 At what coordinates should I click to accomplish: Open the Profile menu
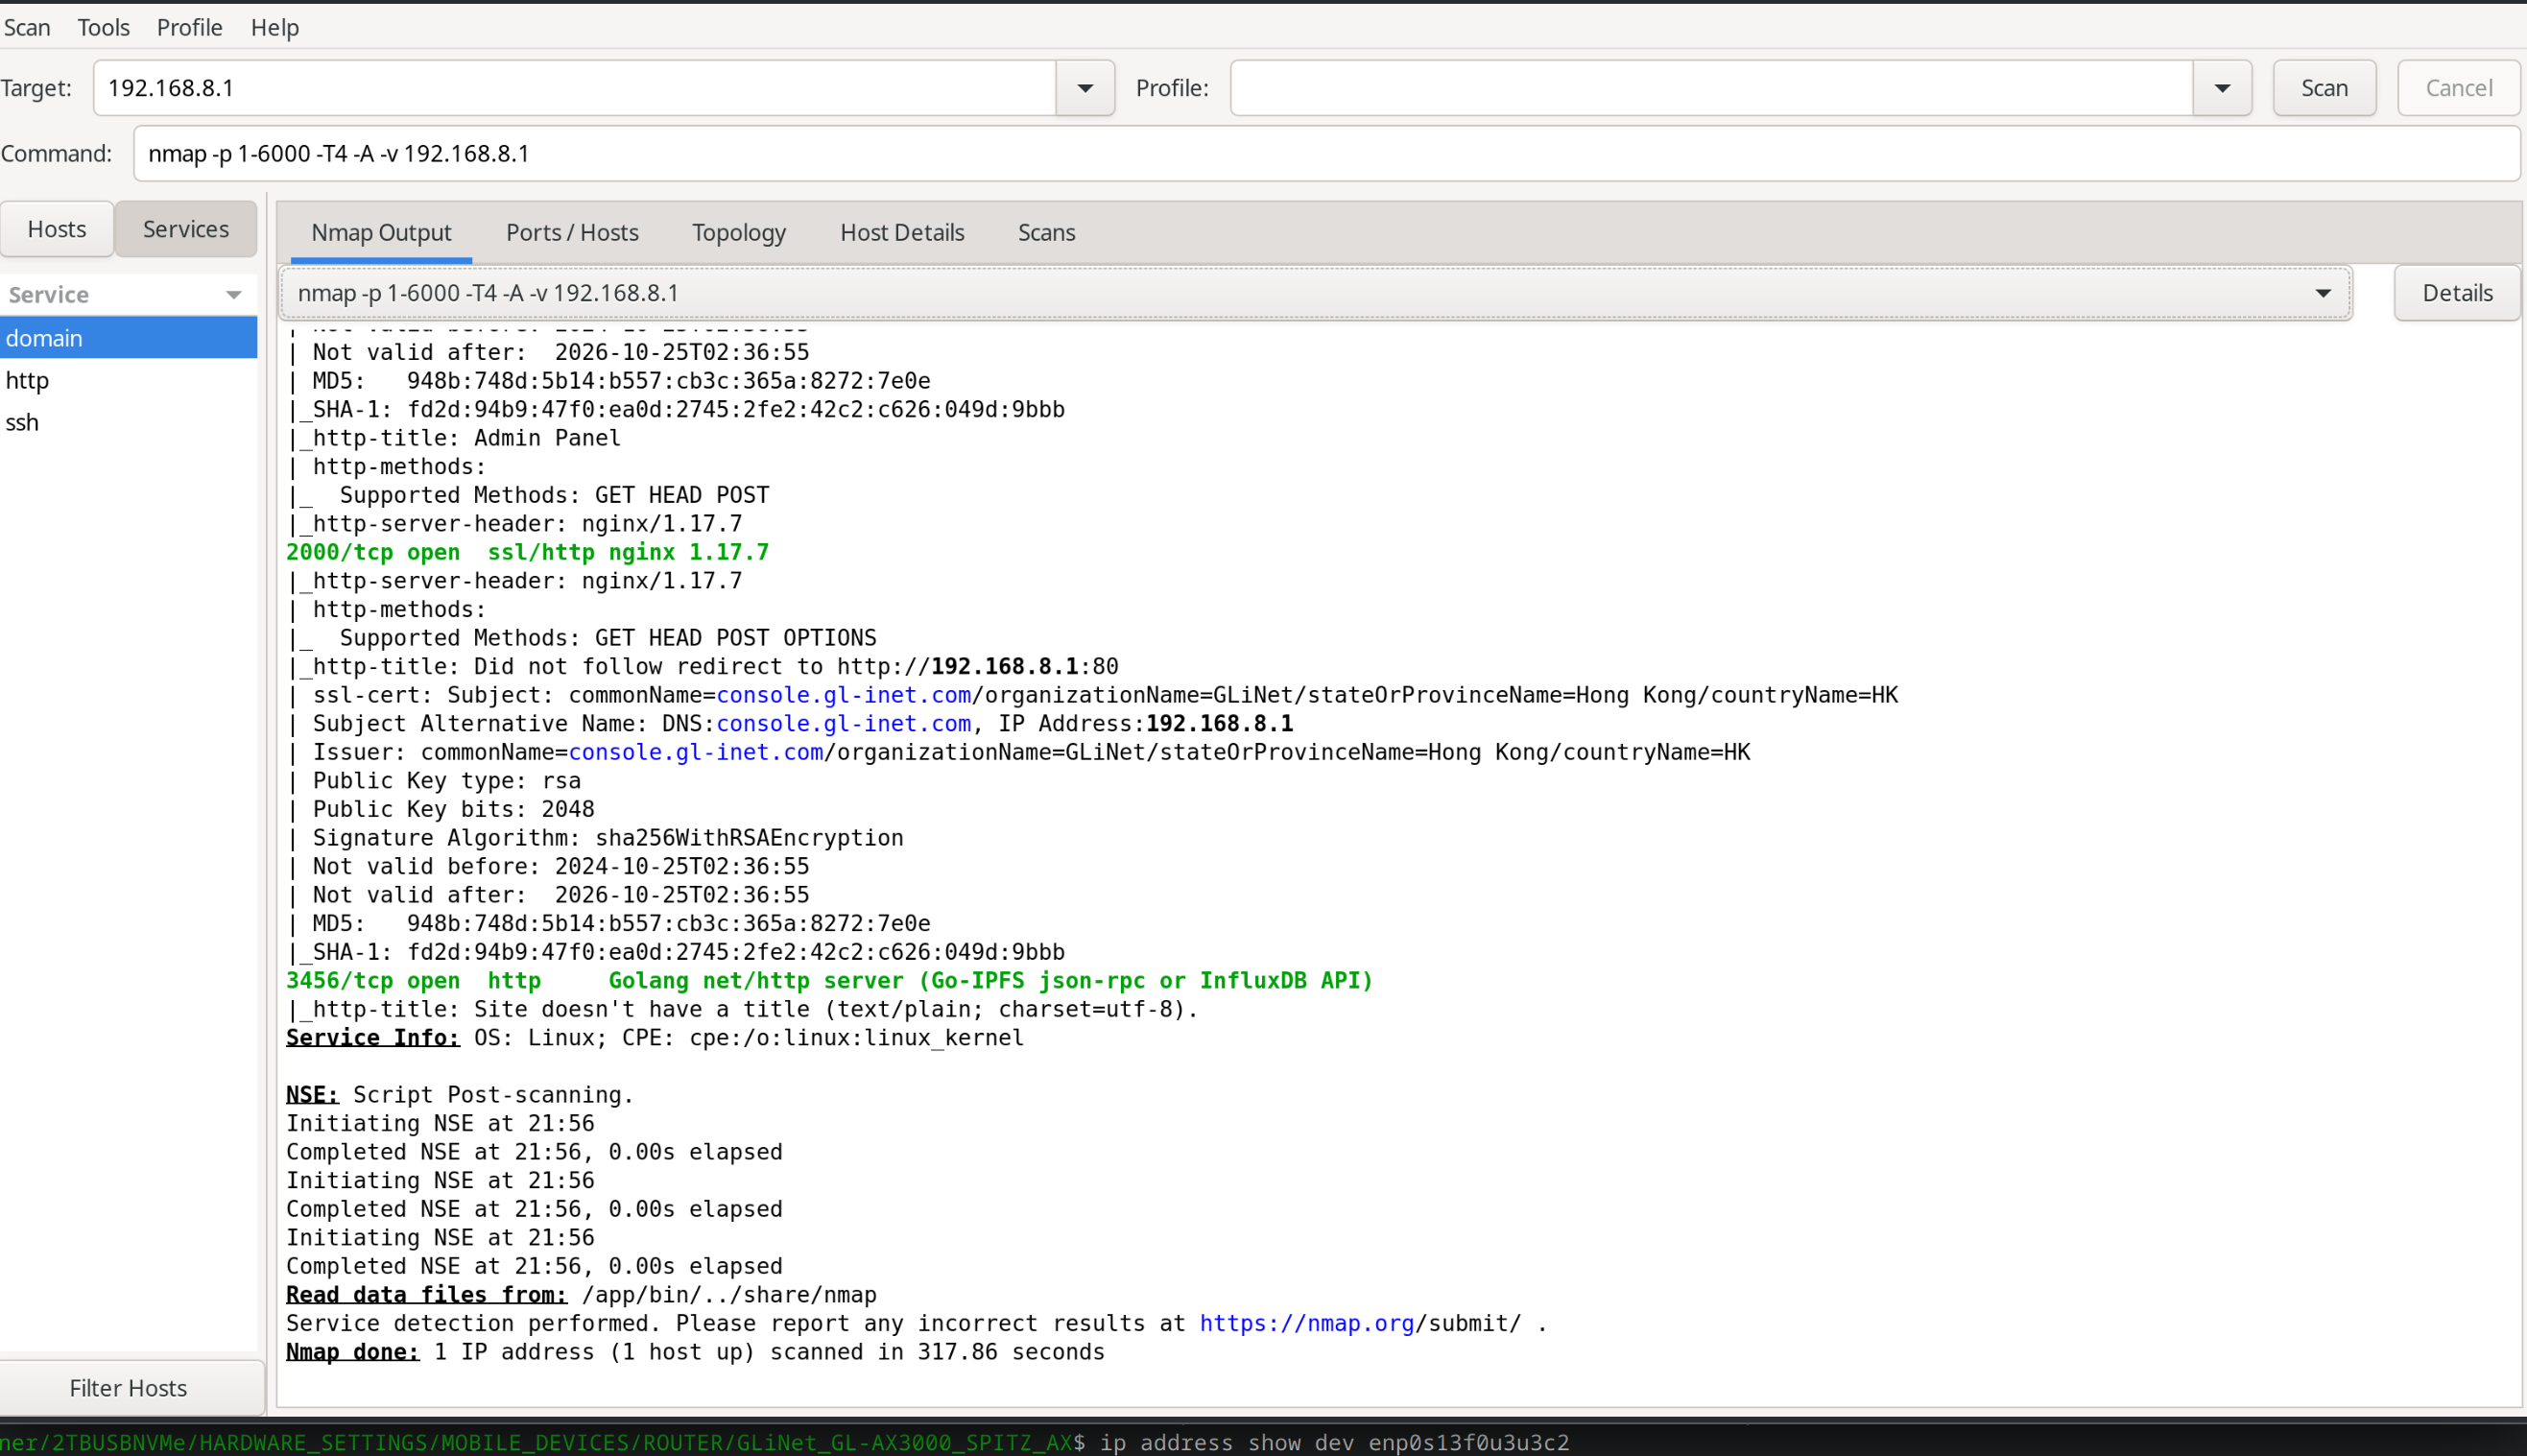189,27
